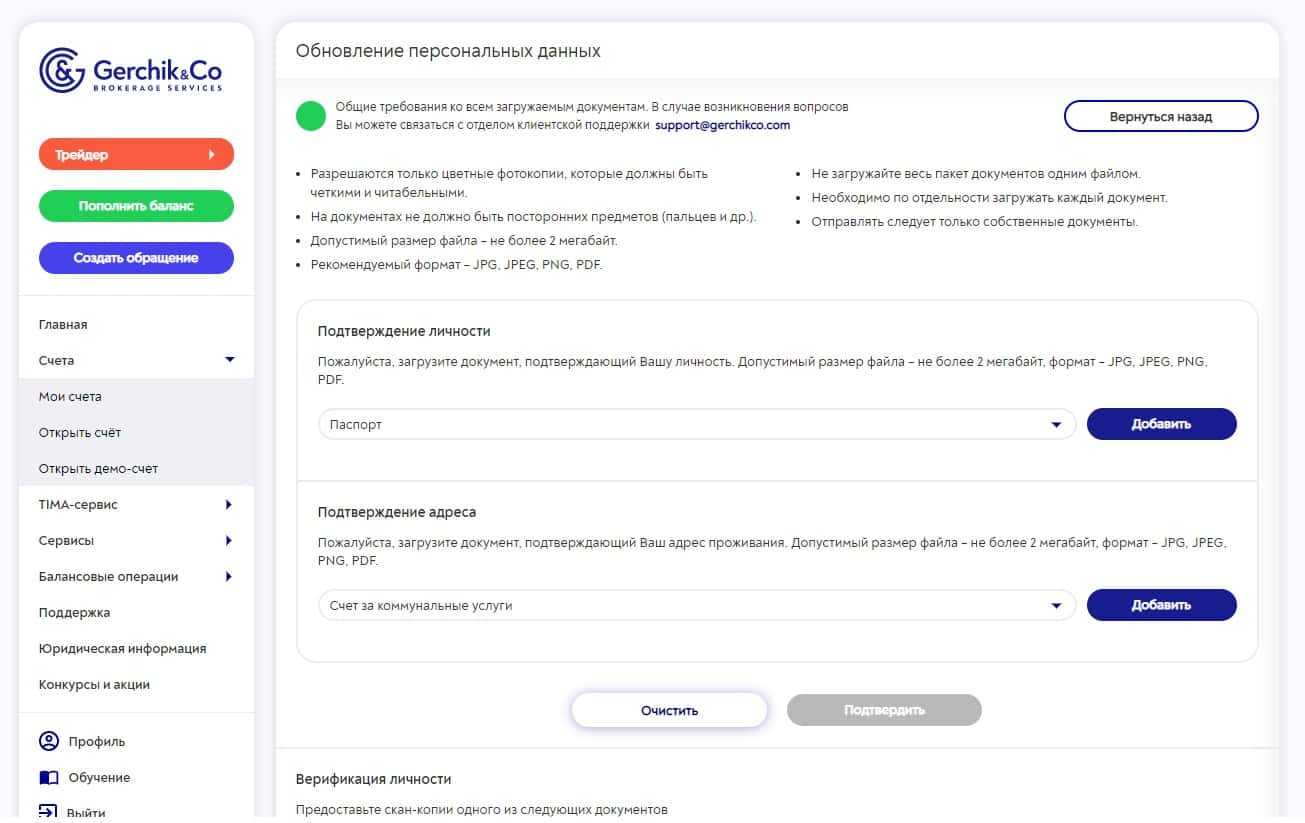Viewport: 1305px width, 823px height.
Task: Click the Вернуться назад button
Action: tap(1161, 116)
